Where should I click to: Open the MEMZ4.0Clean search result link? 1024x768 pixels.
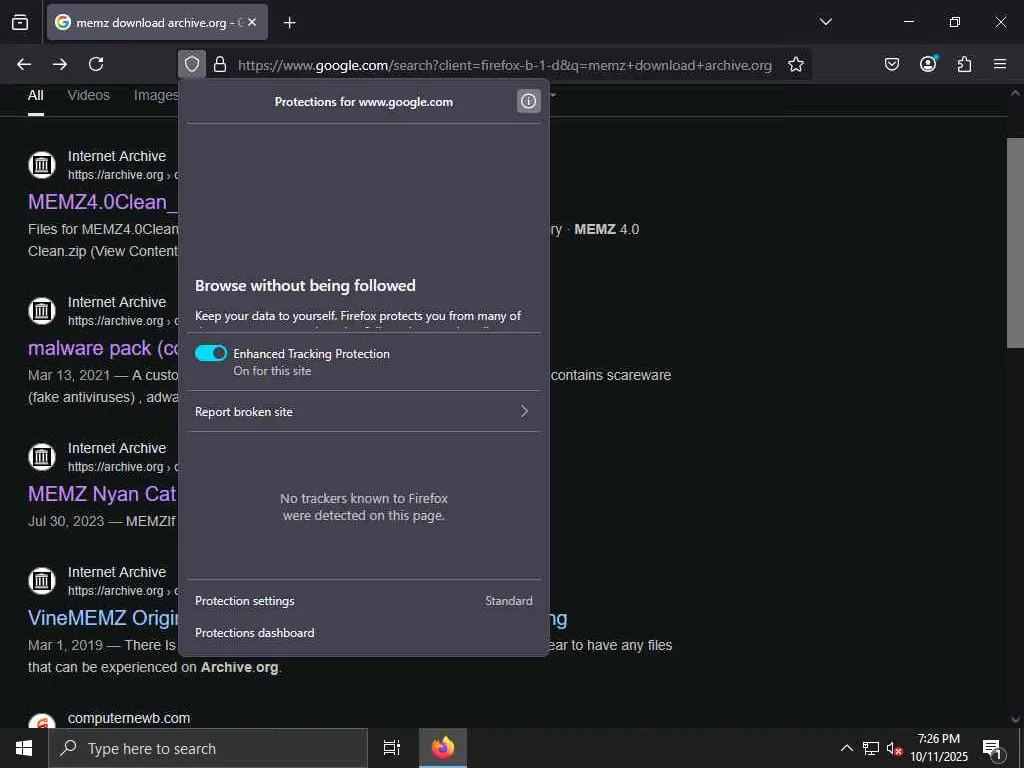(103, 202)
